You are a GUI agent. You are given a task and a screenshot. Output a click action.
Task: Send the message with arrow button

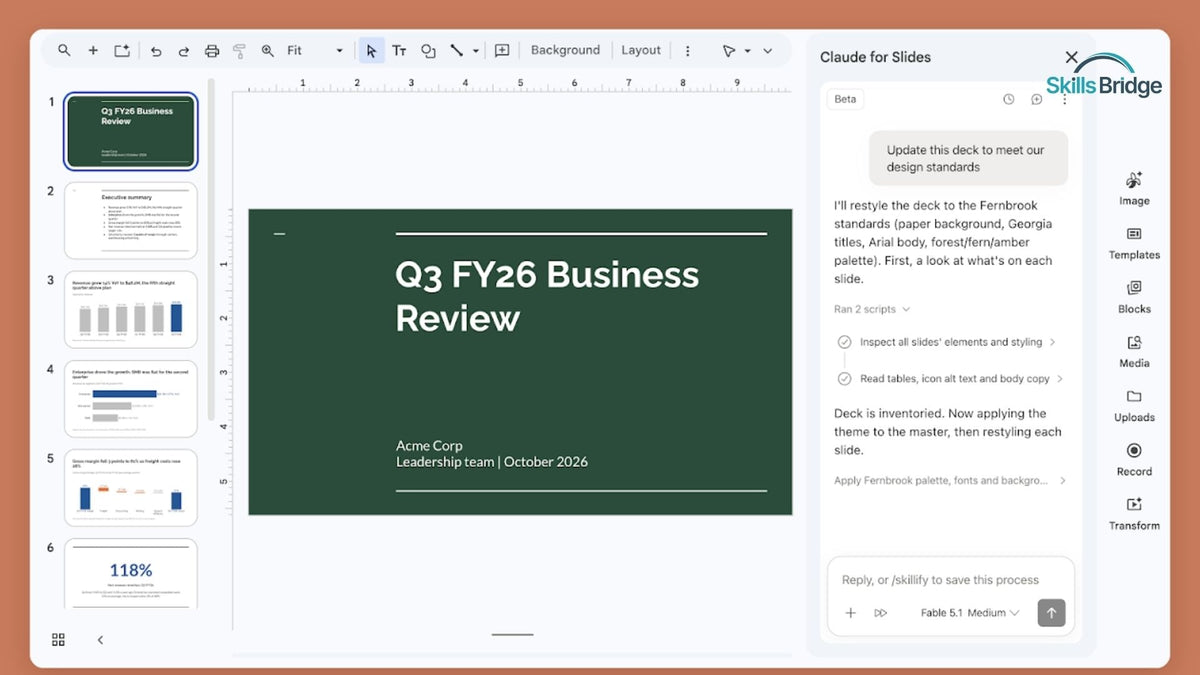coord(1051,613)
